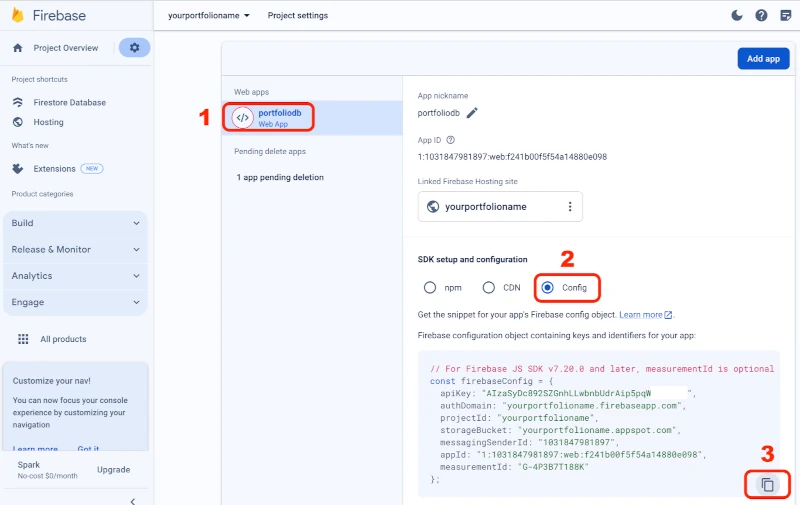Click SDK setup and configuration heading

point(472,259)
